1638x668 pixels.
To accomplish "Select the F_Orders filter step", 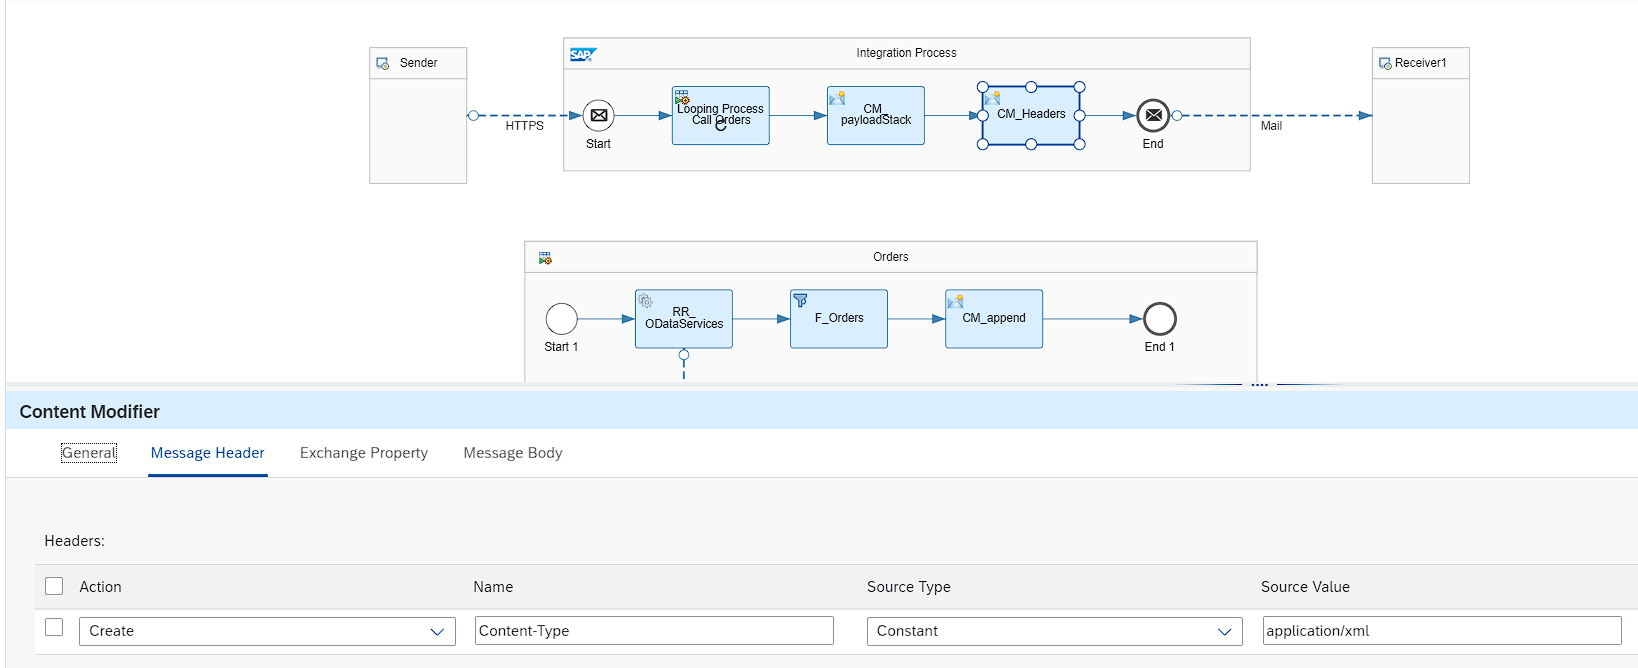I will tap(838, 319).
